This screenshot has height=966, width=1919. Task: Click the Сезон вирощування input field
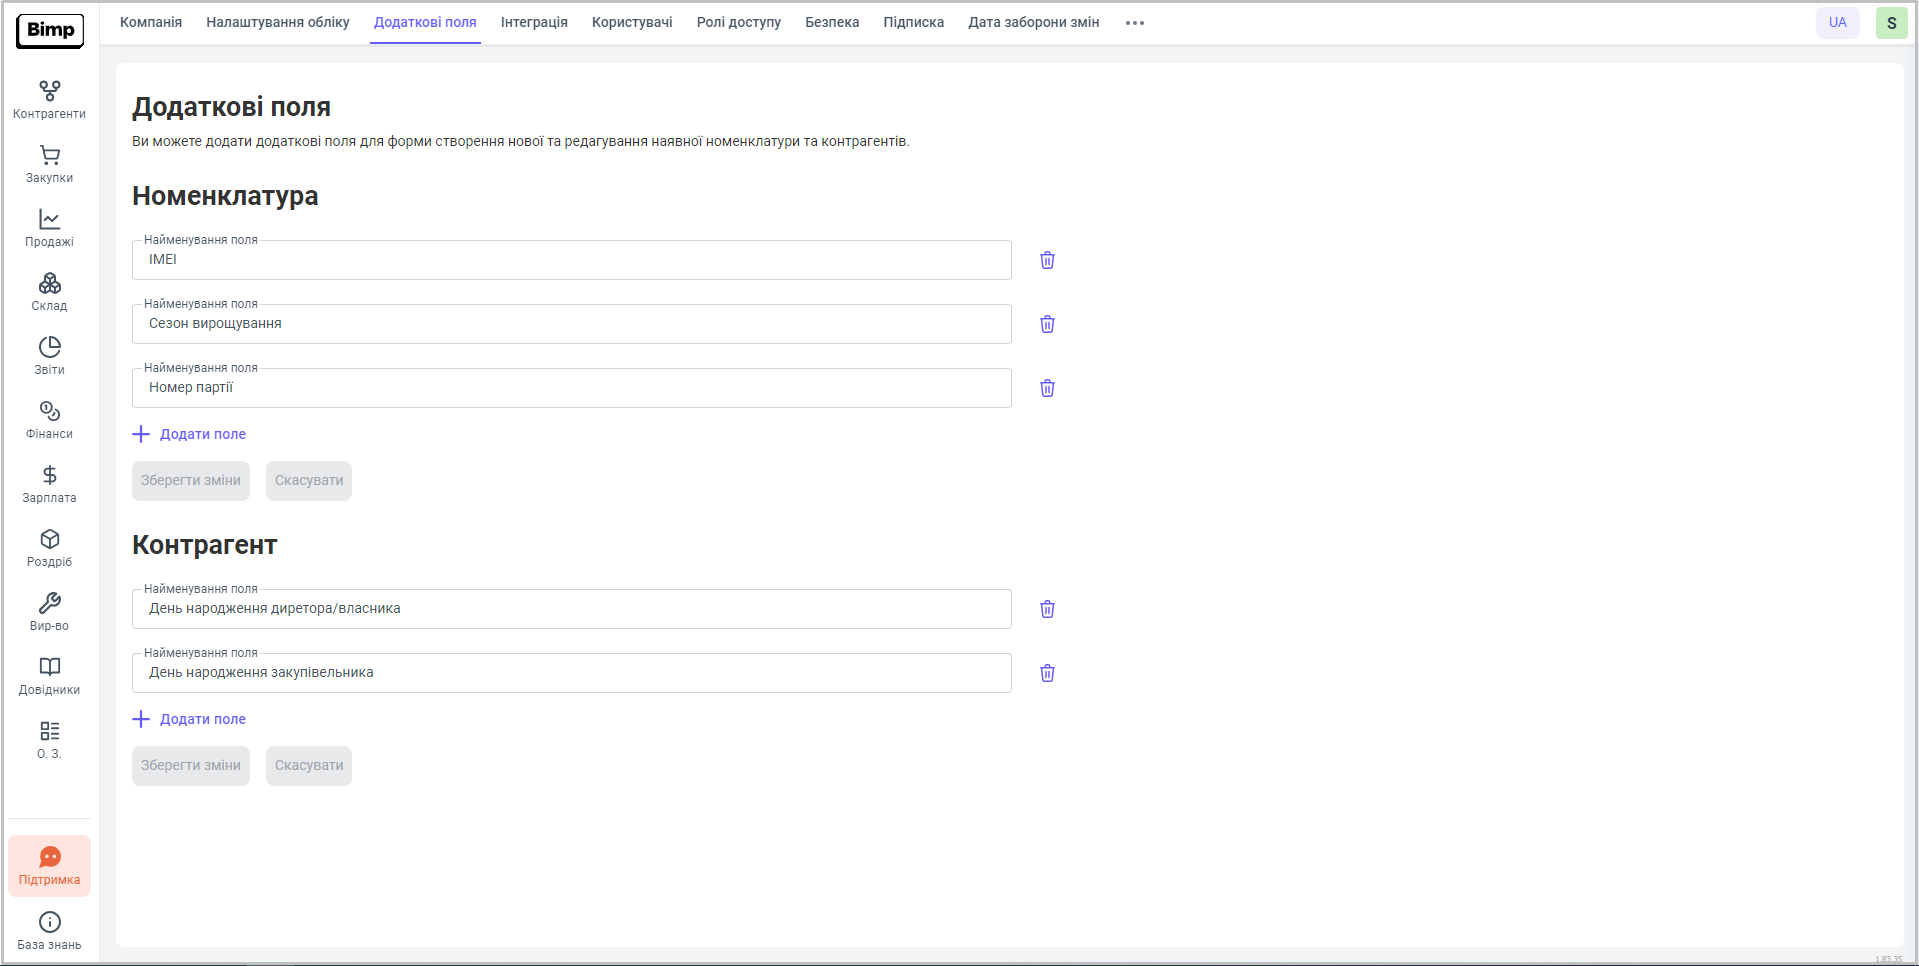pos(571,324)
